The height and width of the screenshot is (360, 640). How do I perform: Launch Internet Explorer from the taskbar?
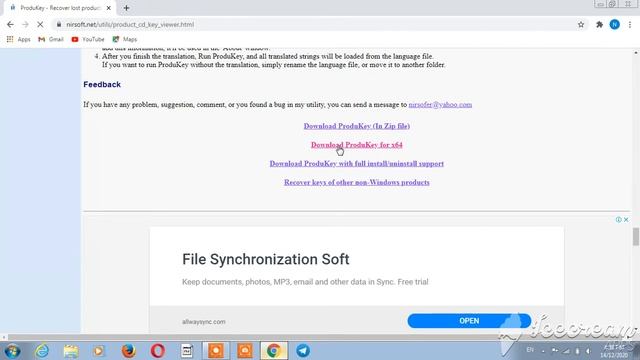(42, 351)
